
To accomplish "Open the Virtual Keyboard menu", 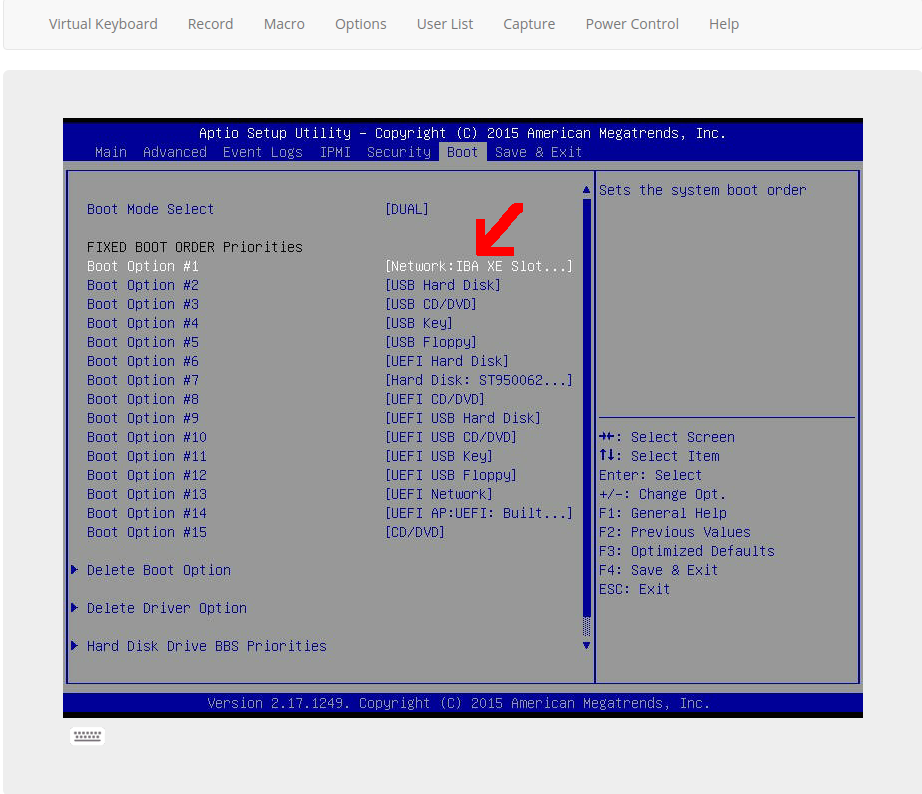I will (103, 24).
